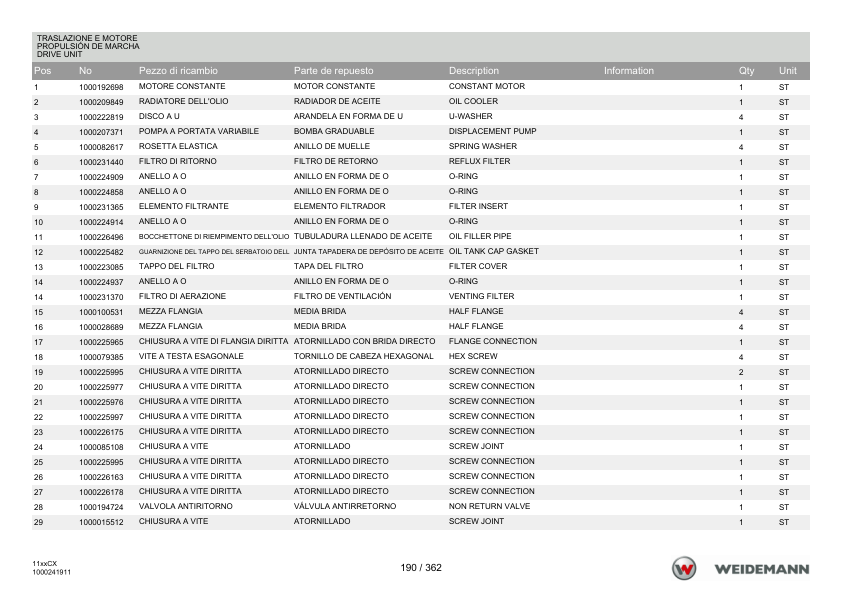Viewport: 842px width, 595px height.
Task: Click the WEIDEMANN brand wordmark
Action: coord(761,569)
